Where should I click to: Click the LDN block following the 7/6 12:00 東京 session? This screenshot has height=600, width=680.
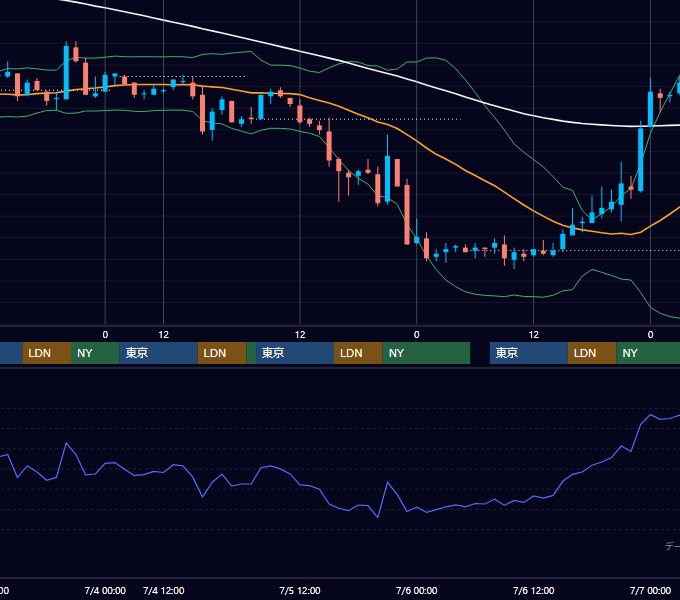point(592,353)
